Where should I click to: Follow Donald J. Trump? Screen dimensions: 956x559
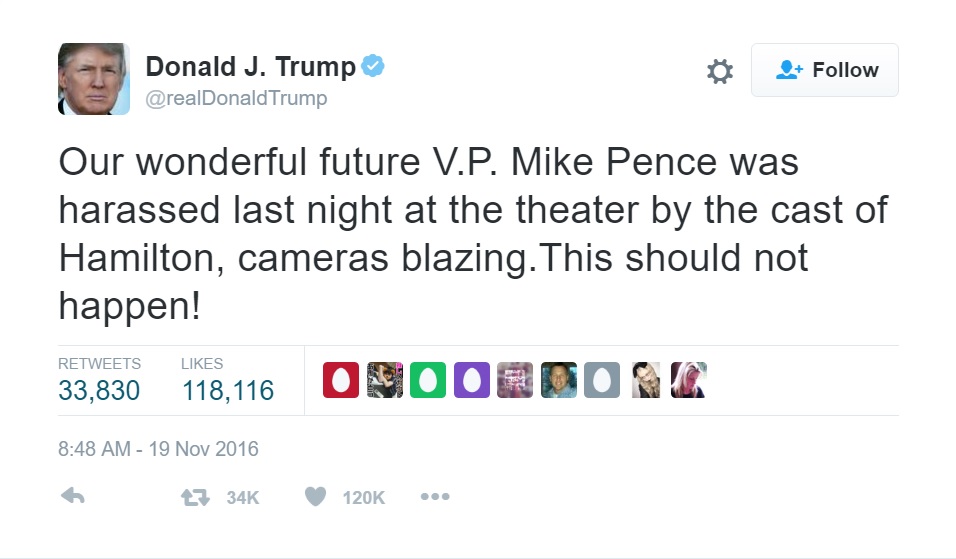click(x=825, y=70)
